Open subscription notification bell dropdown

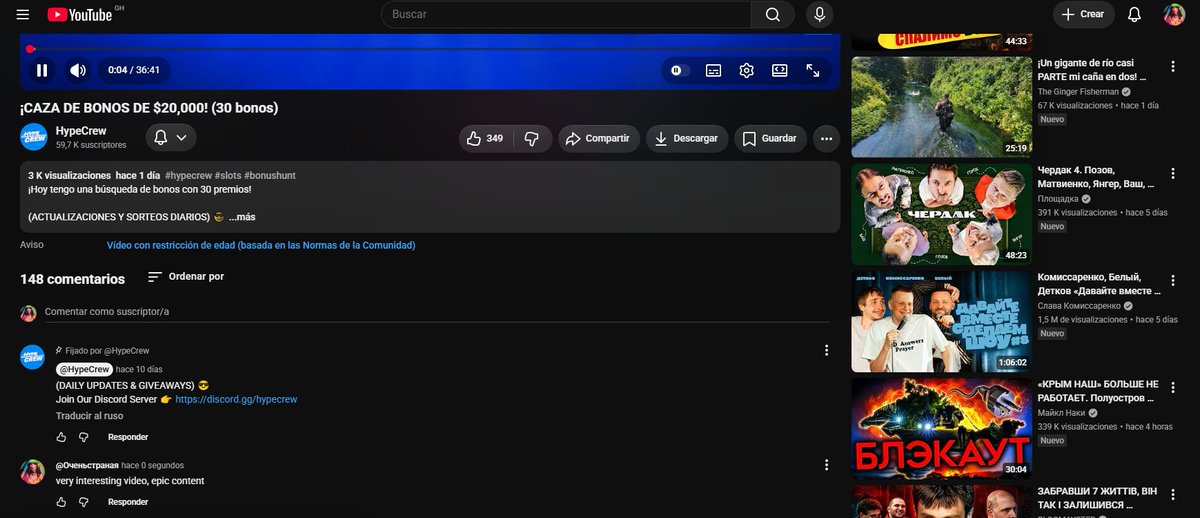170,137
